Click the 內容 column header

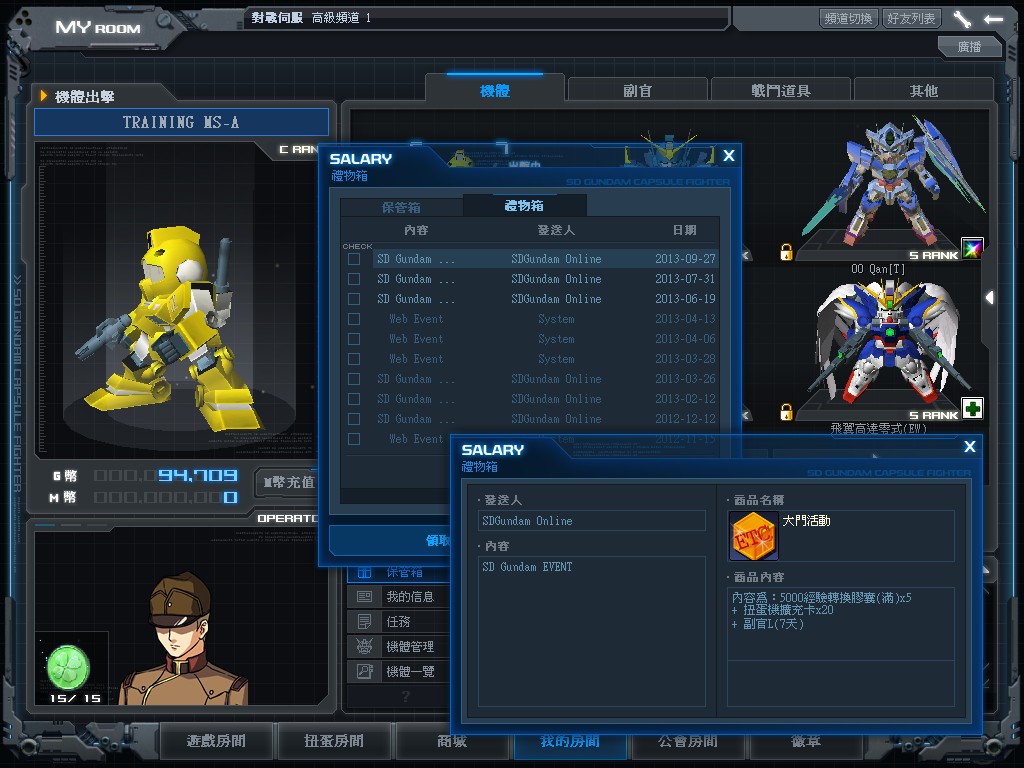pos(416,230)
